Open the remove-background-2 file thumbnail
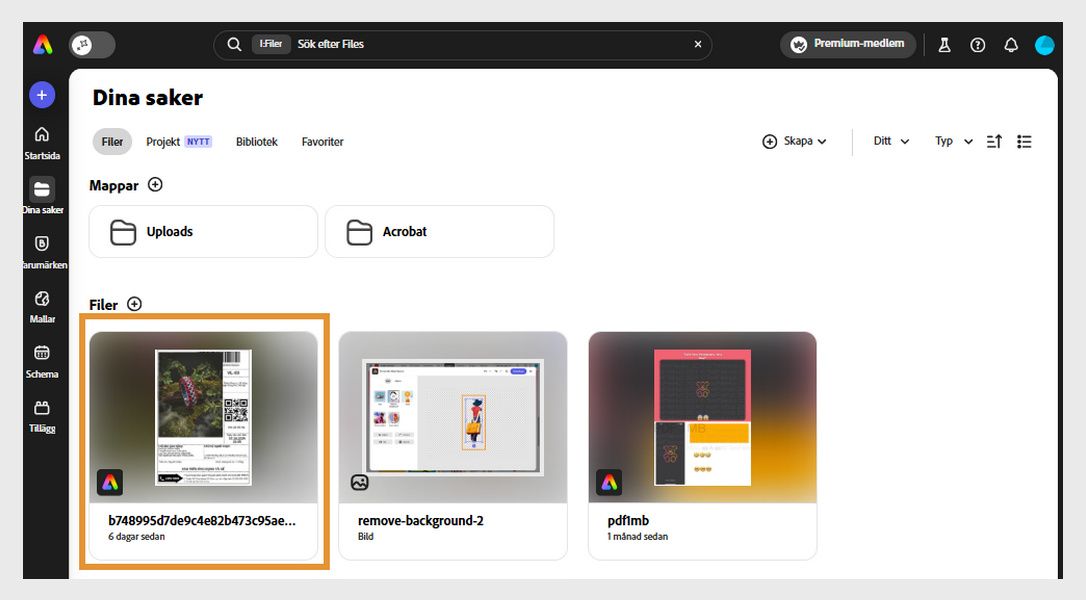Image resolution: width=1086 pixels, height=600 pixels. tap(452, 417)
